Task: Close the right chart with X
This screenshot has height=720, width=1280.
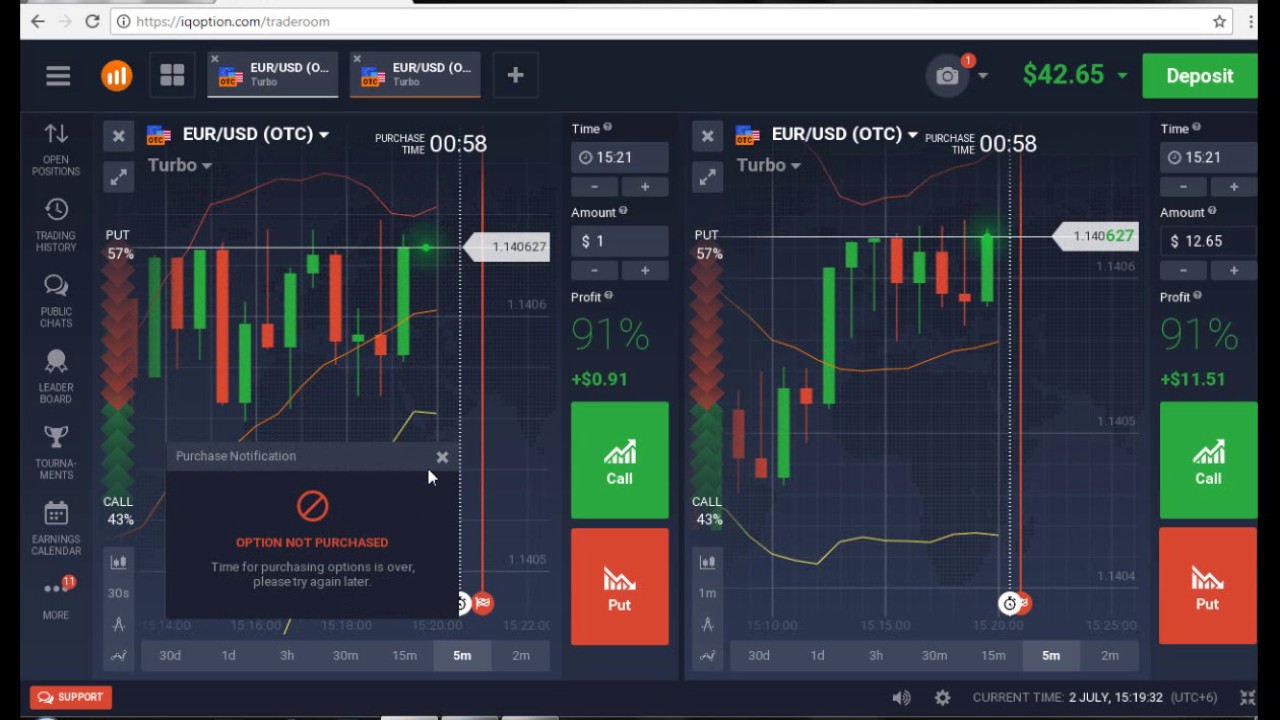Action: click(707, 136)
